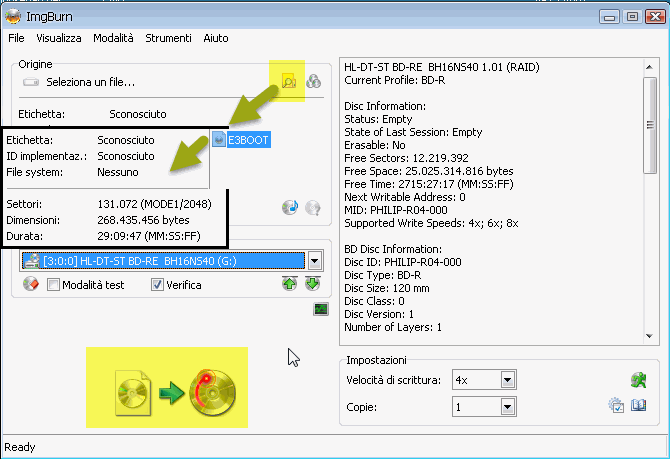
Task: Click the Seleziona un file text
Action: (91, 82)
